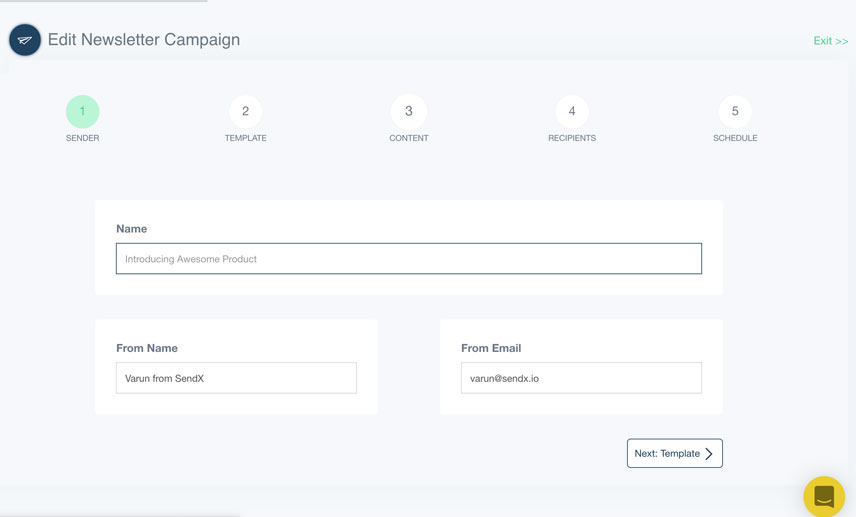Go to step 3 circle

[x=408, y=111]
